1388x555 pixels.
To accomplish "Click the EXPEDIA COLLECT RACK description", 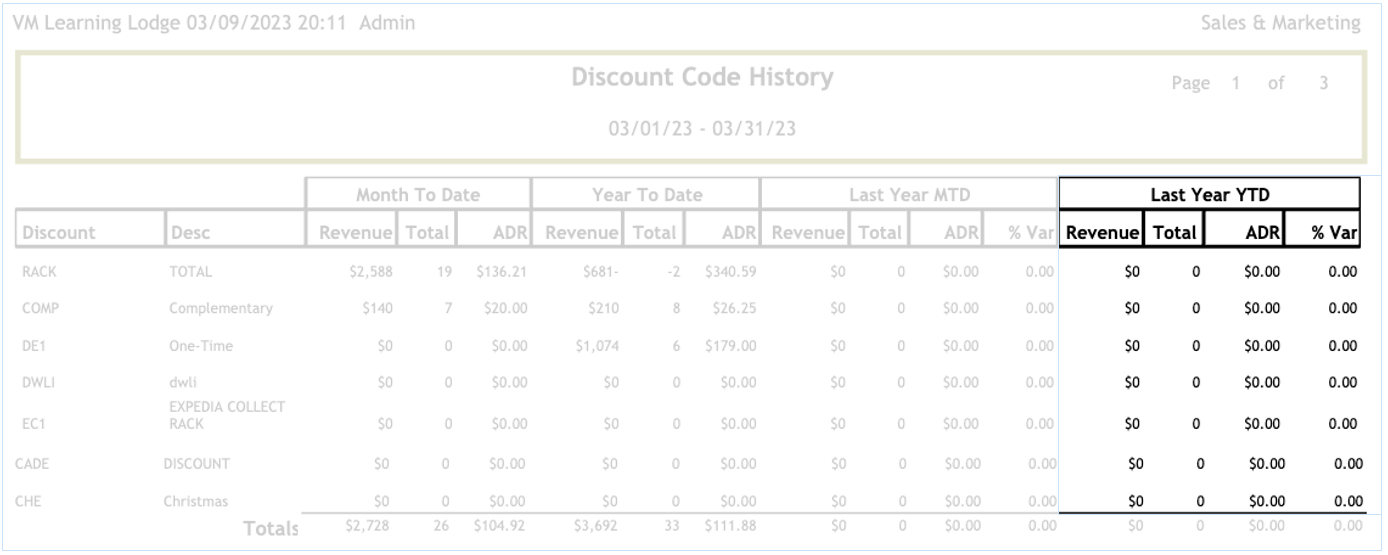I will tap(227, 415).
